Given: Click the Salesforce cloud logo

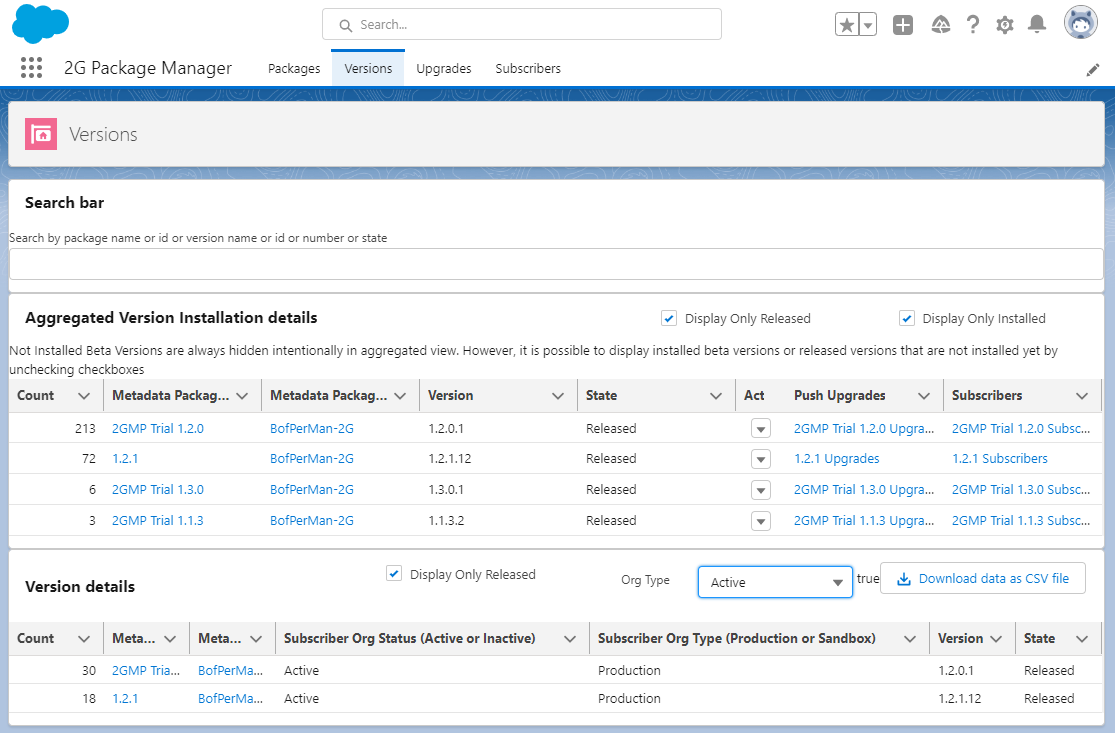Looking at the screenshot, I should click(x=41, y=23).
